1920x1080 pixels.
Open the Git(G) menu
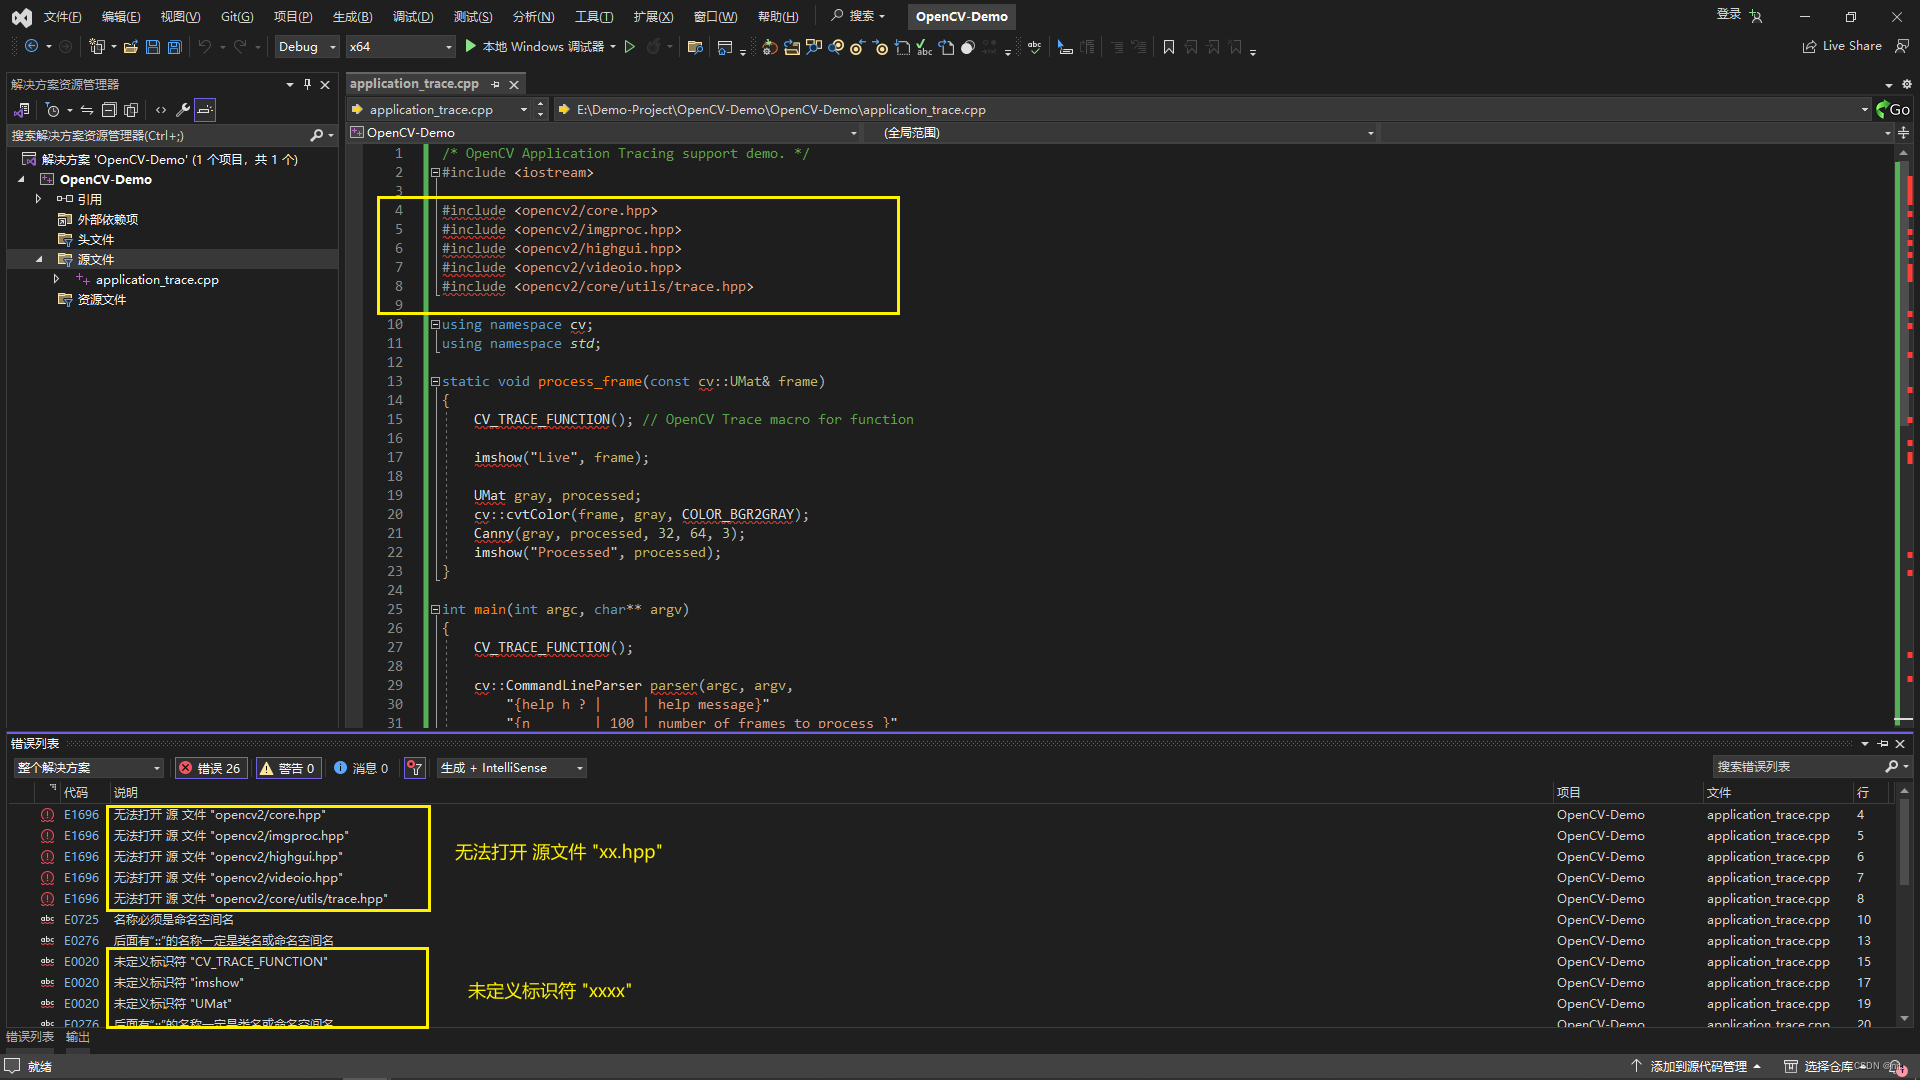pos(237,16)
